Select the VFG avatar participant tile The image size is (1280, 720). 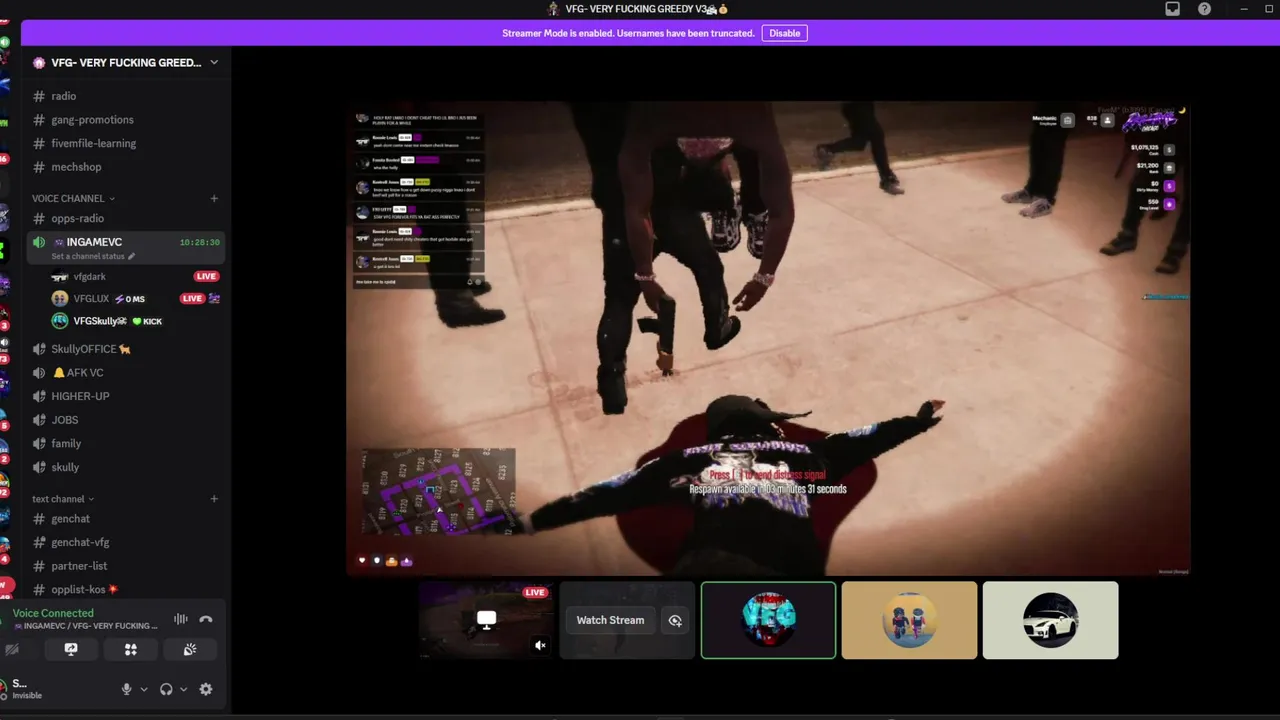point(768,620)
